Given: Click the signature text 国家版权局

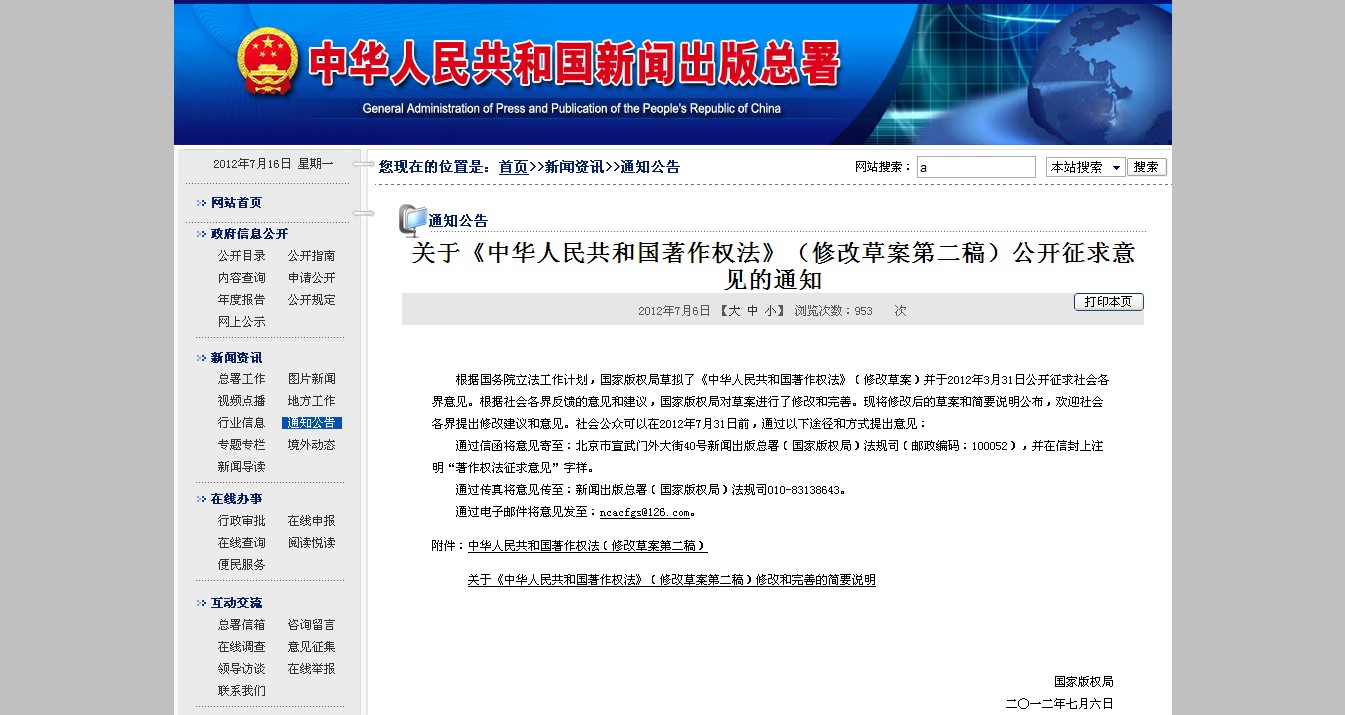Looking at the screenshot, I should 1083,682.
